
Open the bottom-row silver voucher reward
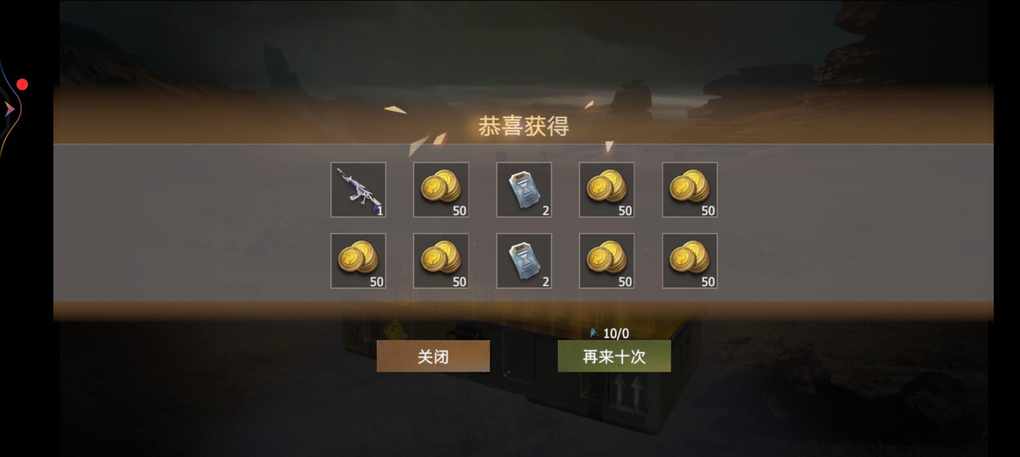point(524,261)
